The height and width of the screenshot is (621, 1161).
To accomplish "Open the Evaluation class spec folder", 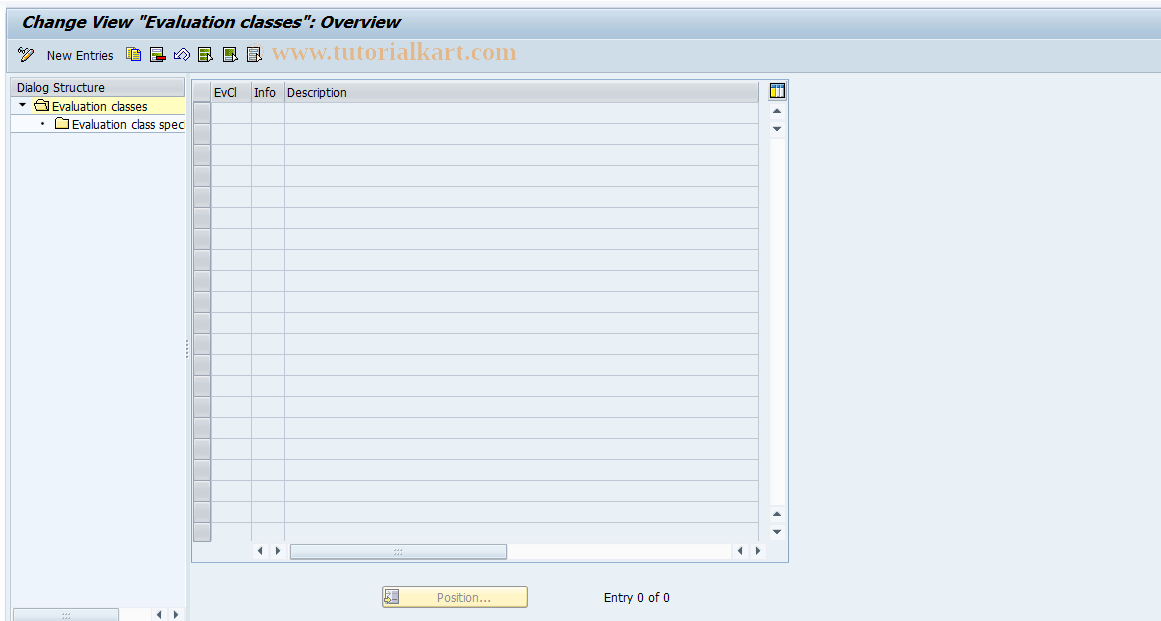I will pos(119,124).
